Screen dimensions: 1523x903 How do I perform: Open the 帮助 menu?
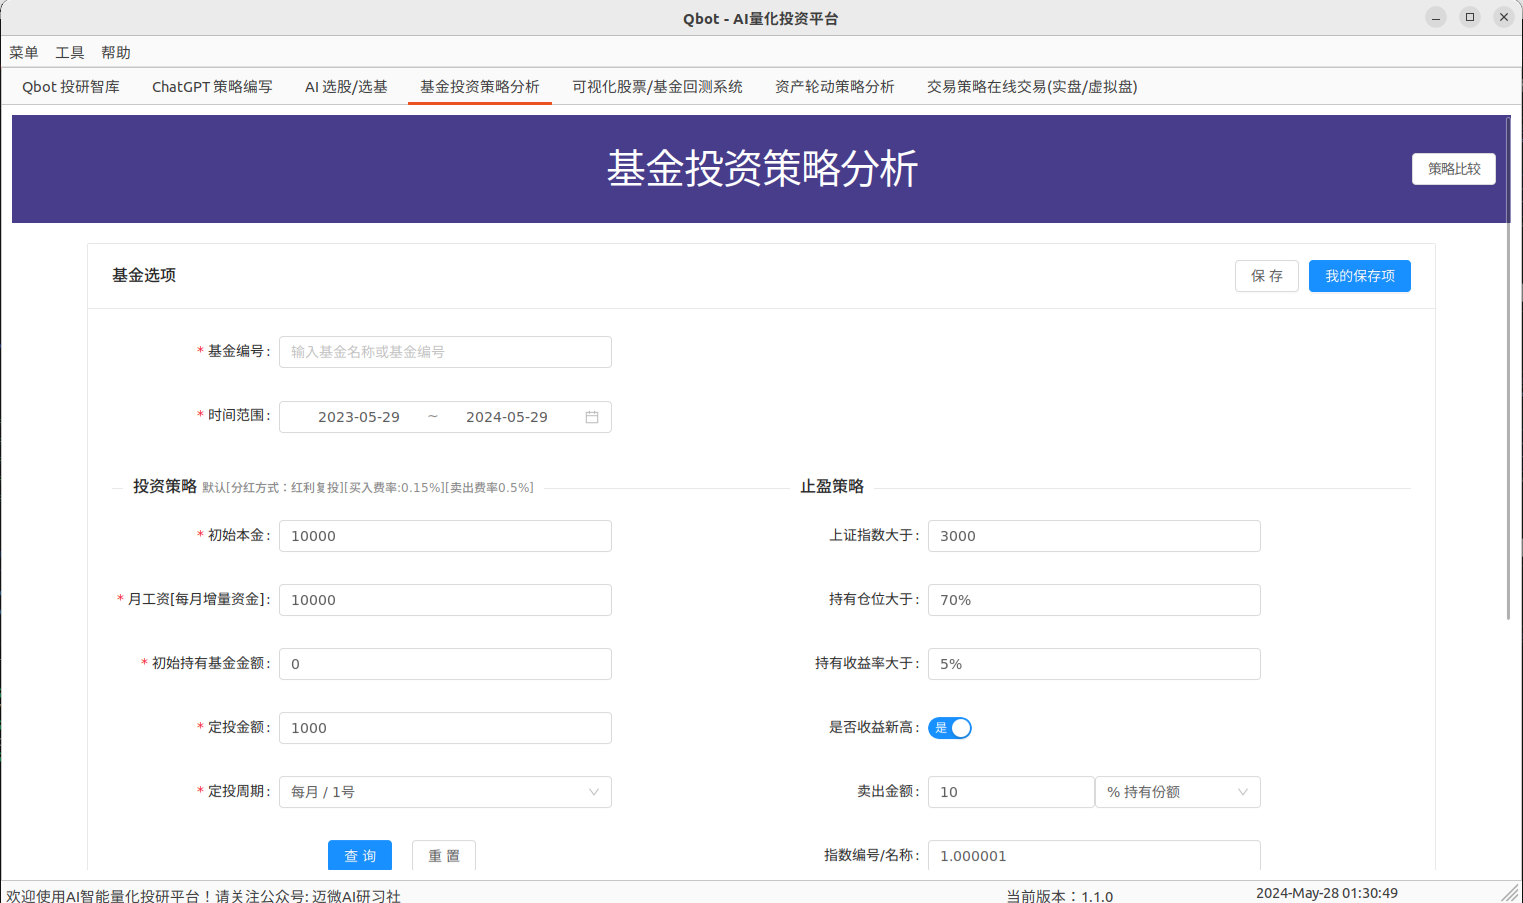[x=115, y=52]
